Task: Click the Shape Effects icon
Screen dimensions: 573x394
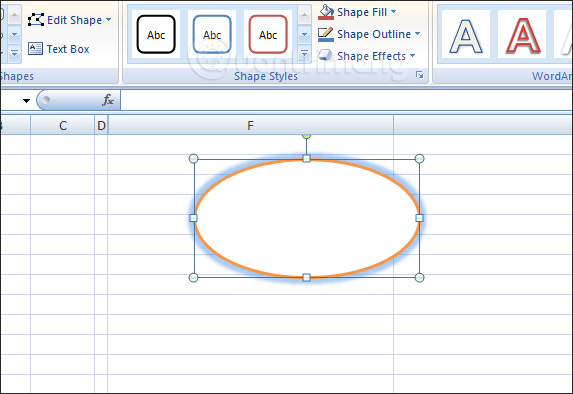Action: coord(325,56)
